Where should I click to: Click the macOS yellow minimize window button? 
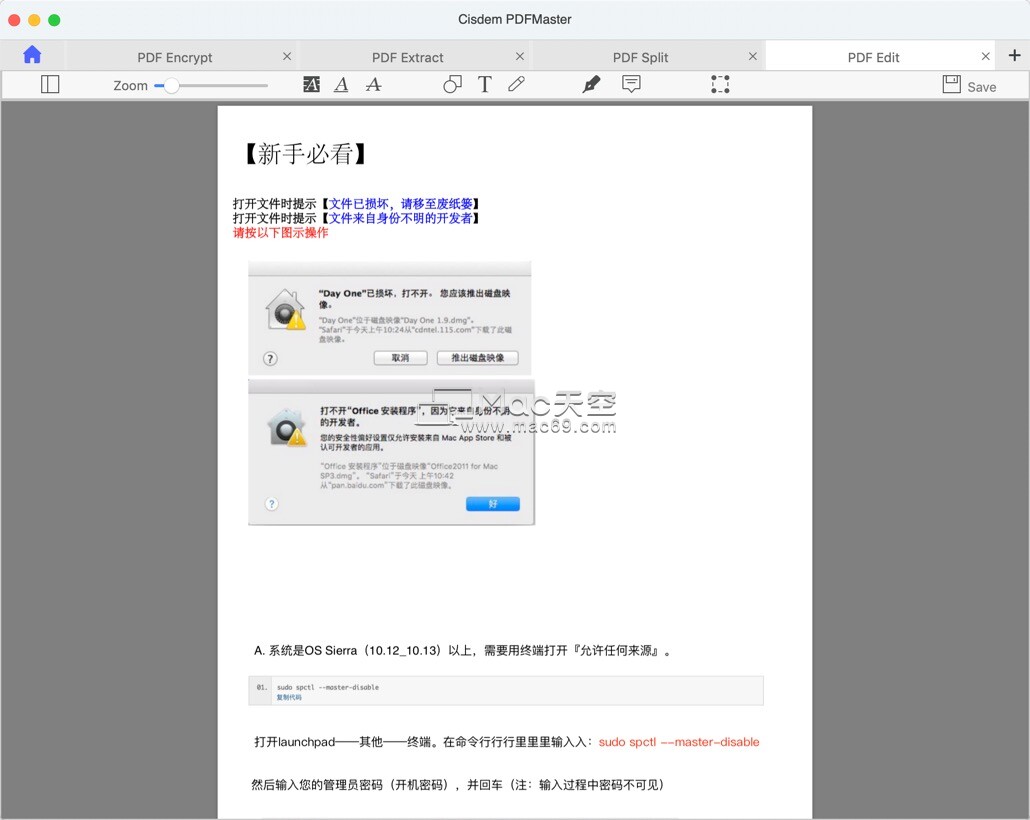pos(34,20)
